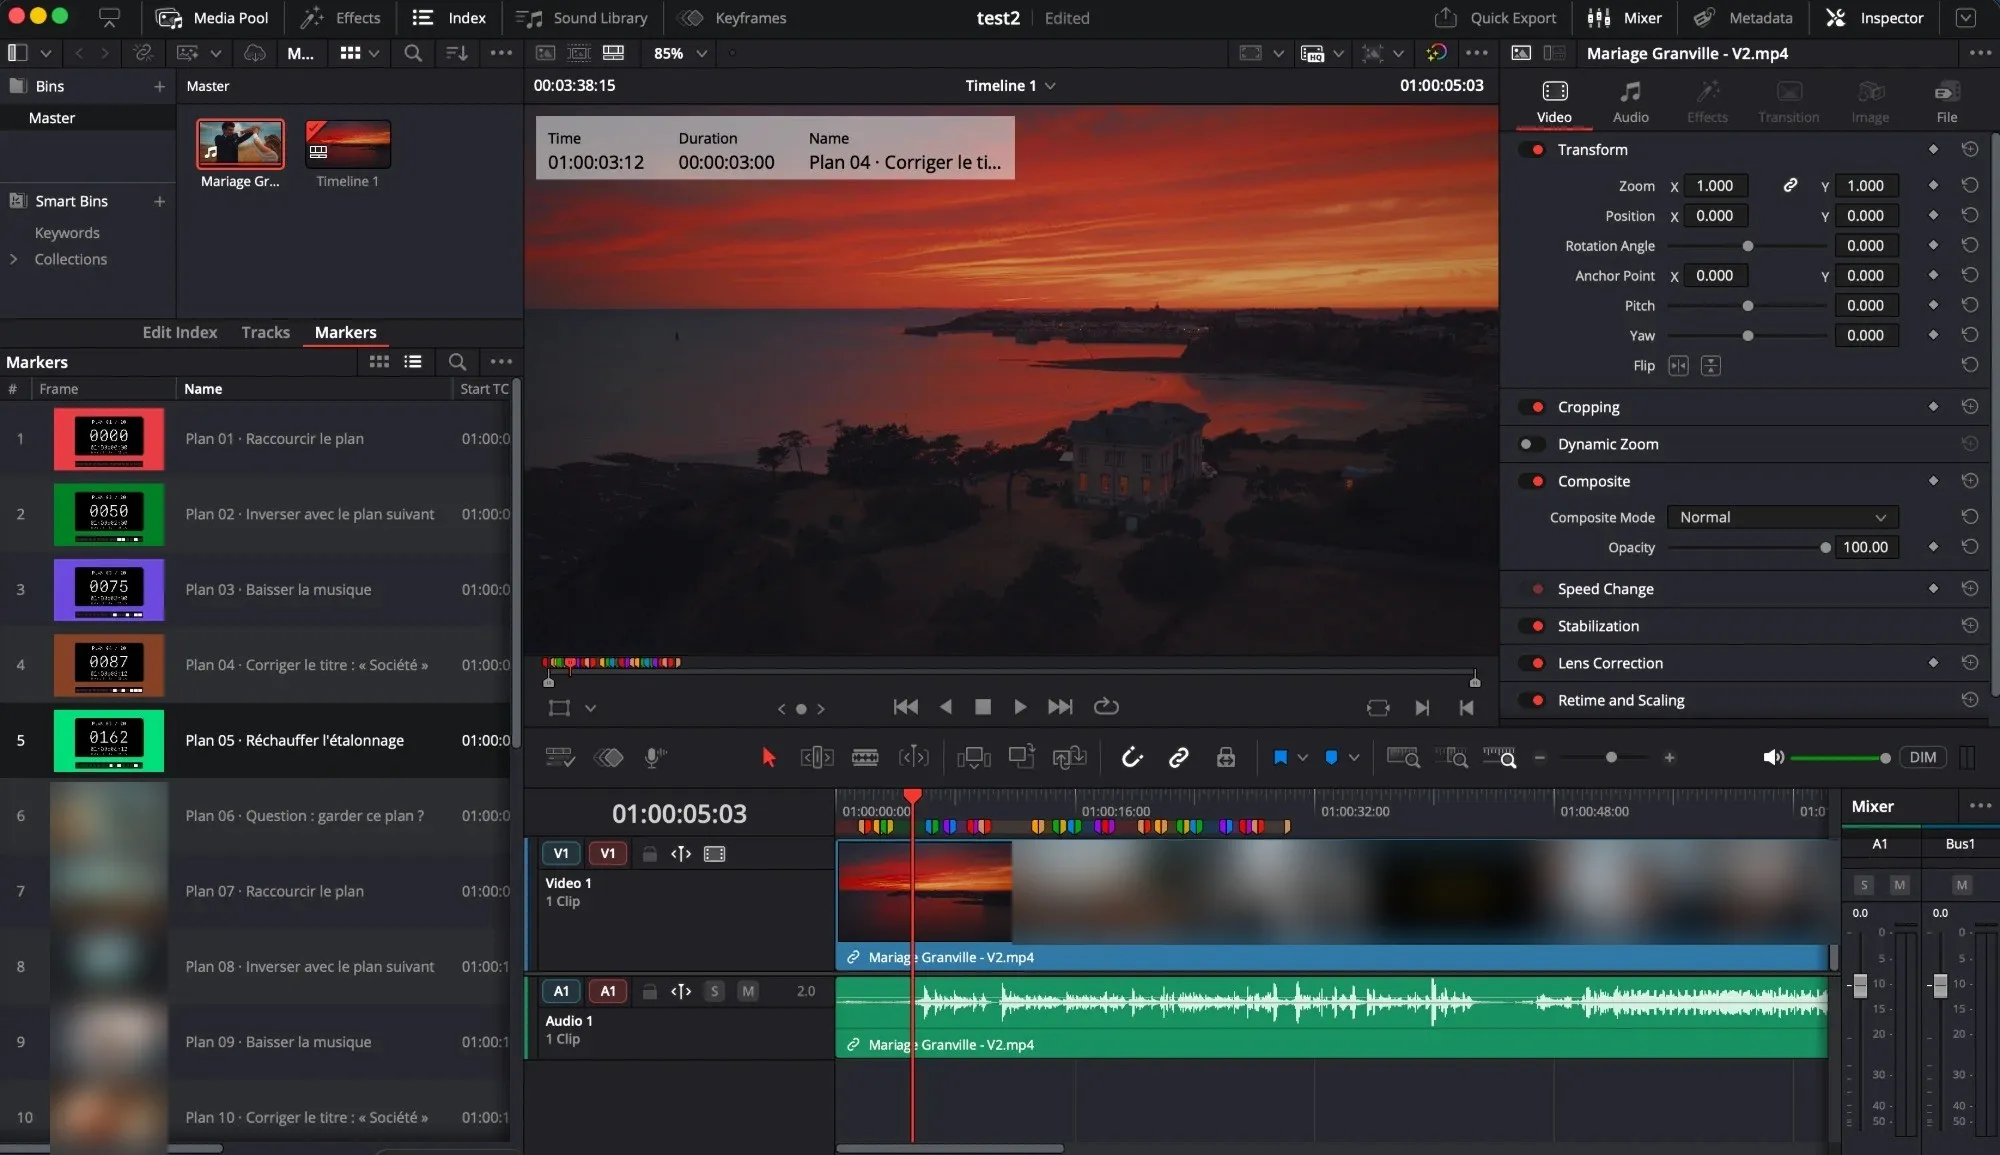Click the Replace Clip icon
Screen dimensions: 2000x1155
[1069, 757]
